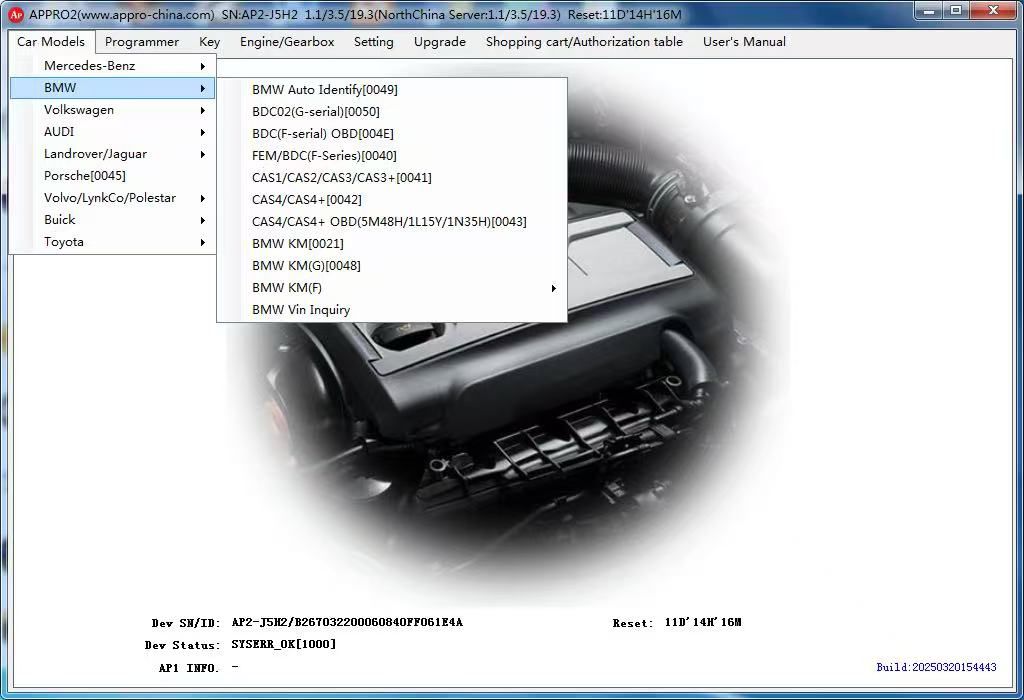Screen dimensions: 1024x700
Task: Open the Upgrade menu
Action: 439,42
